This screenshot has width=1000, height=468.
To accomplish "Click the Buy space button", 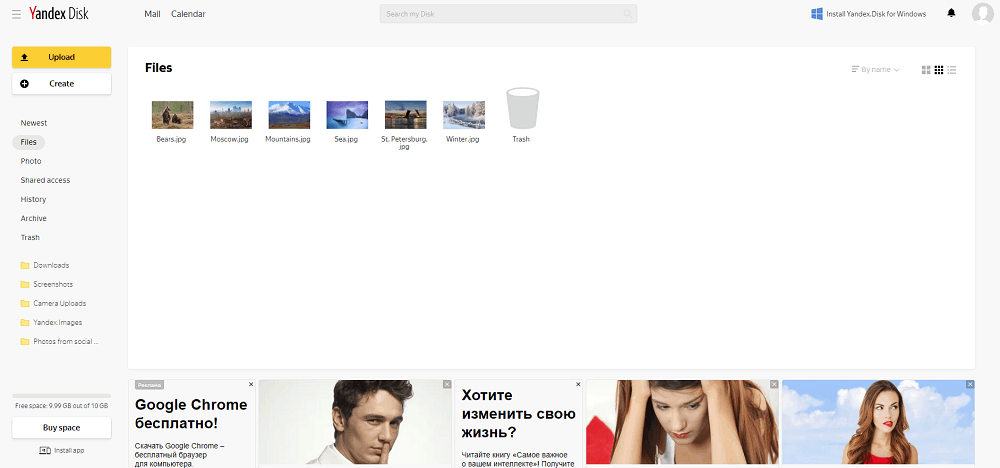I will 61,428.
